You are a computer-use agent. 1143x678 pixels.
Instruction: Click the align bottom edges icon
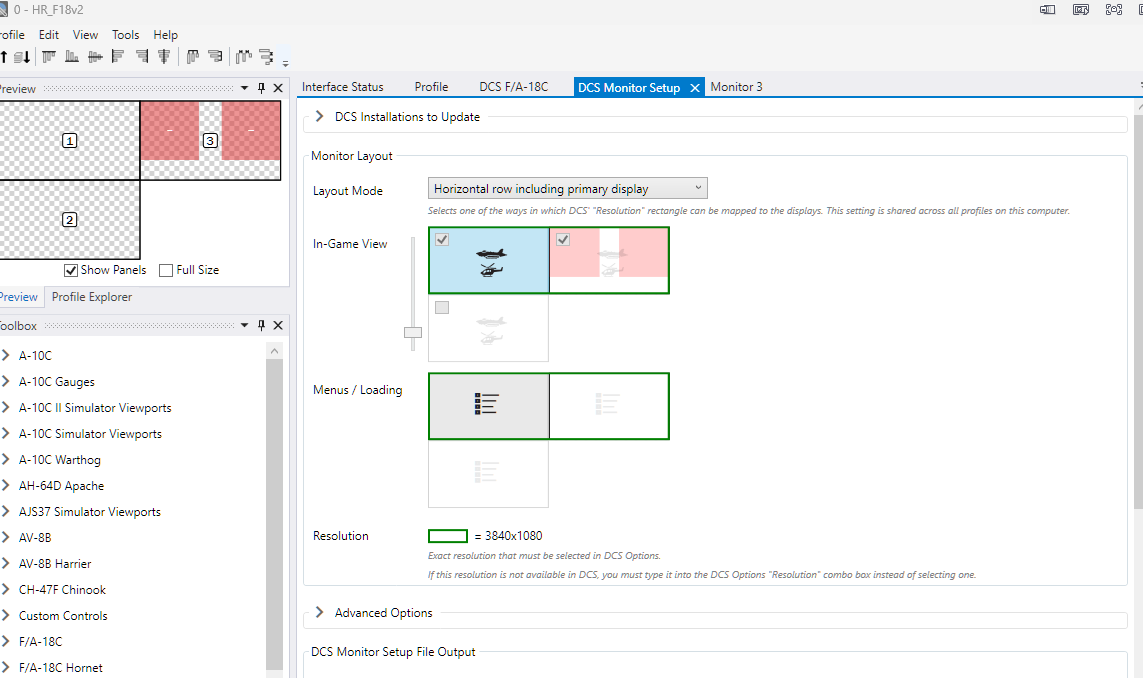tap(71, 56)
